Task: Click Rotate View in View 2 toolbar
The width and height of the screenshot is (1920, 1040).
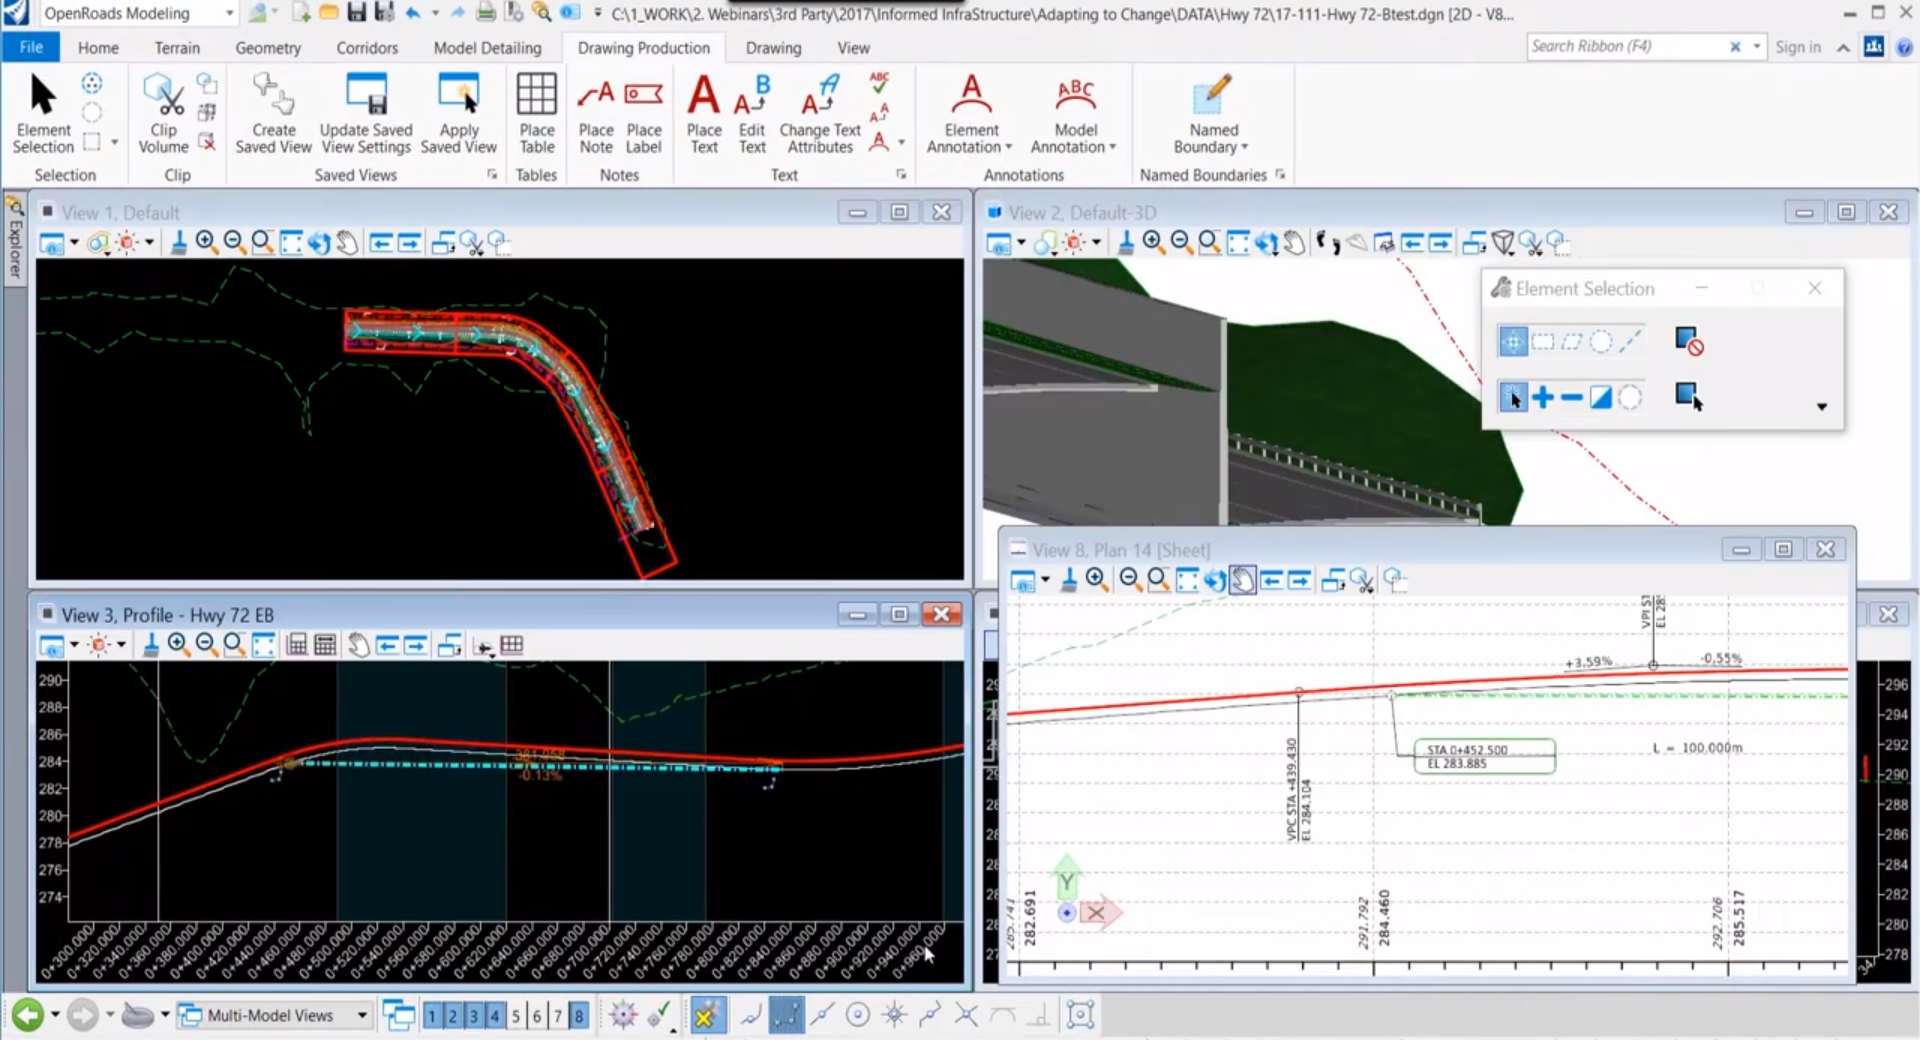Action: point(1266,242)
